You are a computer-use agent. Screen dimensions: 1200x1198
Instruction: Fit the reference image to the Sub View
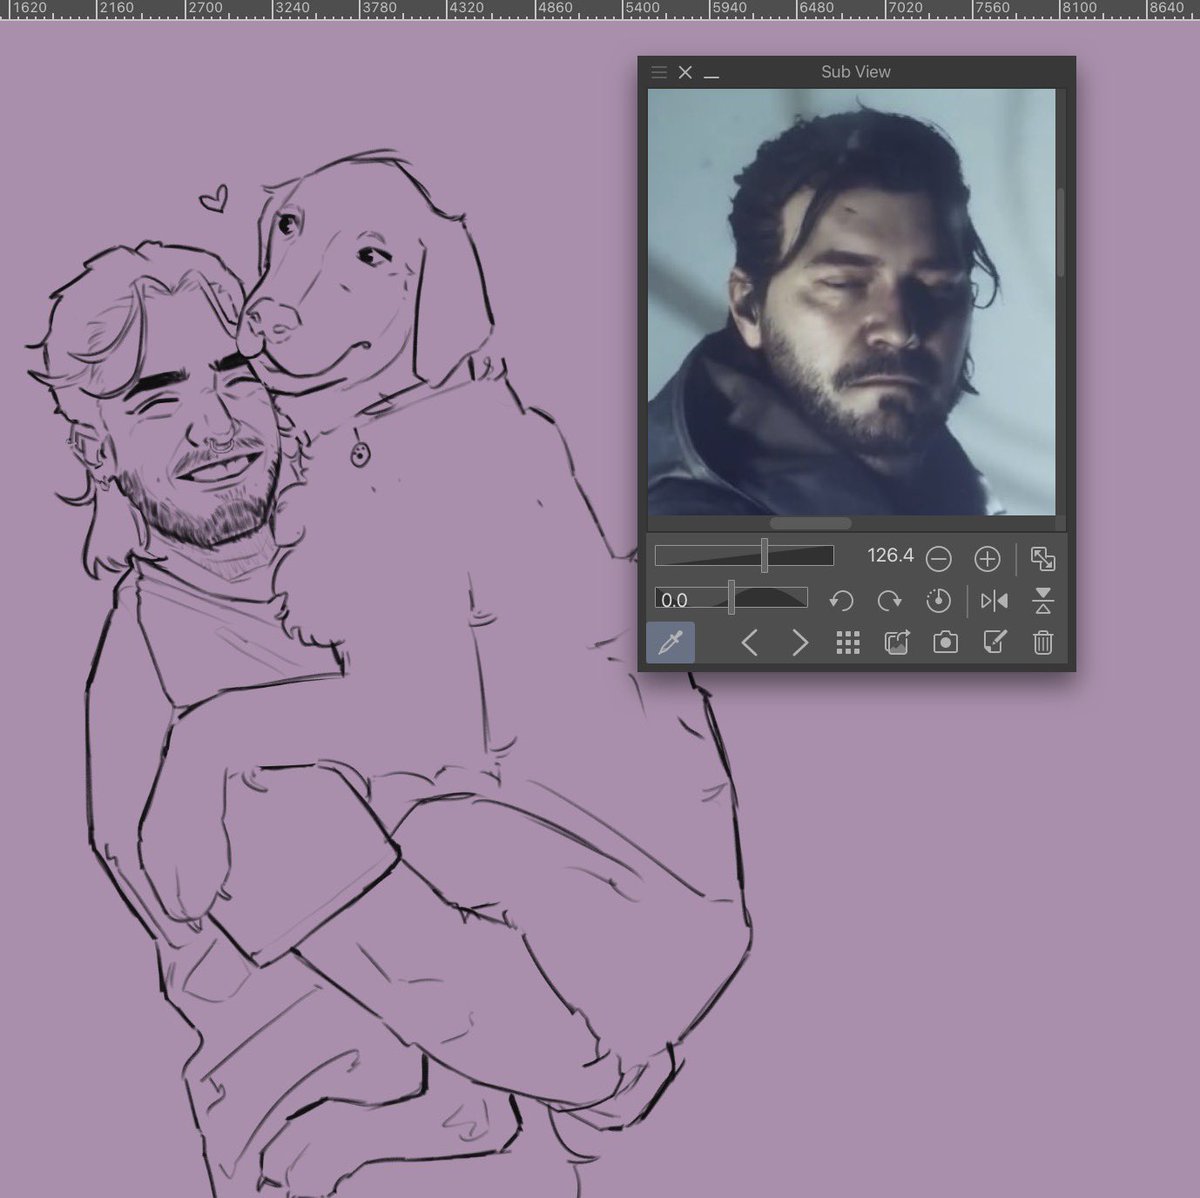[1042, 558]
